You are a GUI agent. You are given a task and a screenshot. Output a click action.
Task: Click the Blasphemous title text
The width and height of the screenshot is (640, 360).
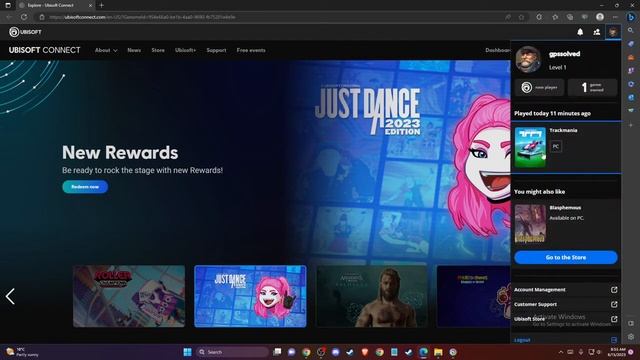point(565,208)
